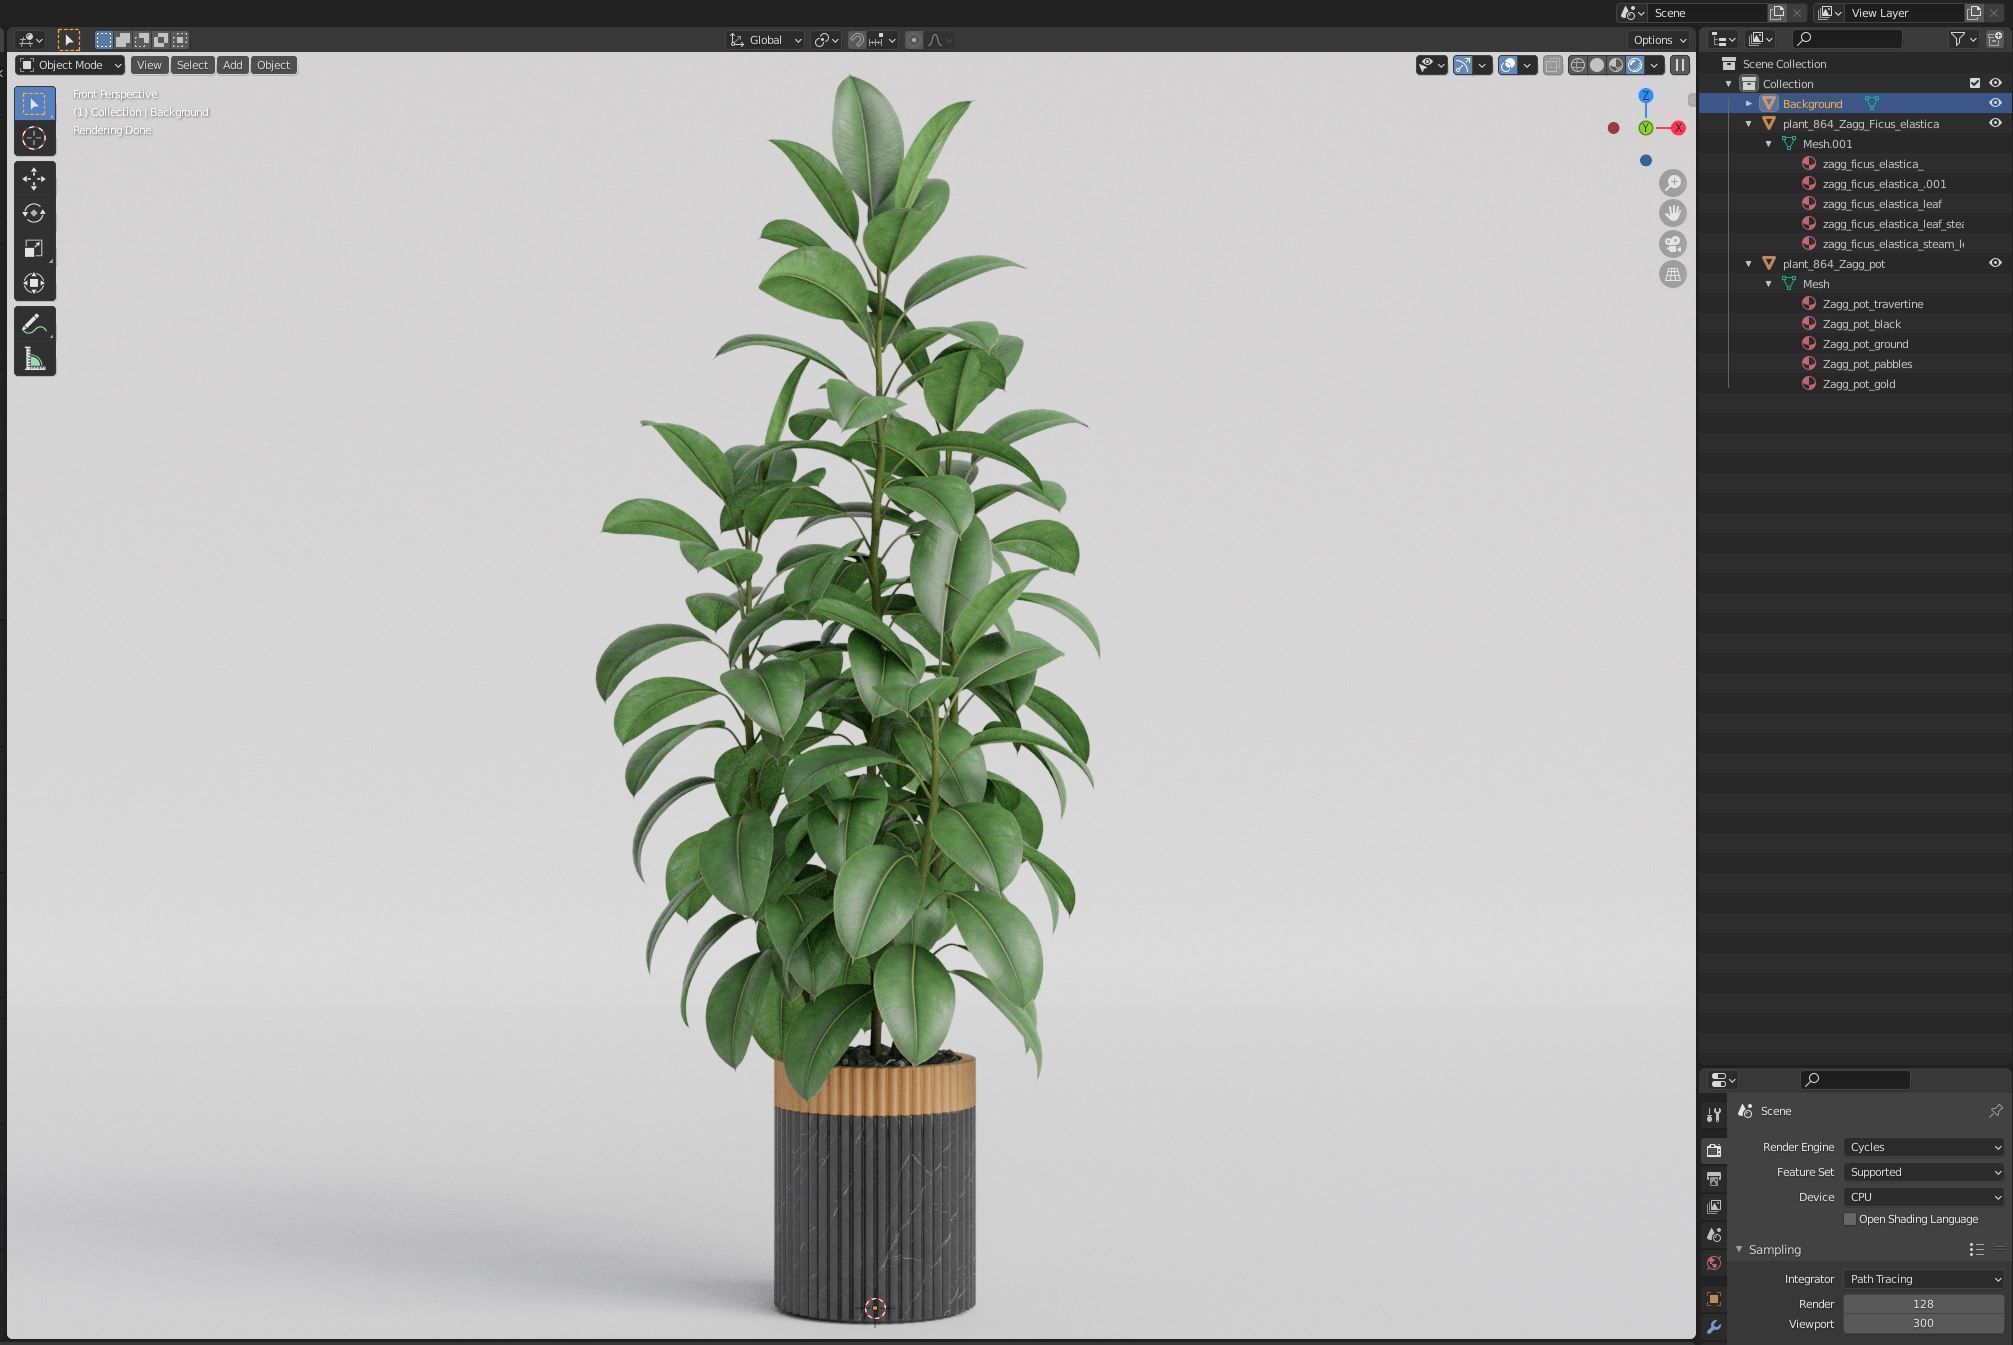Click the Z axis on navigation gizmo
The height and width of the screenshot is (1345, 2013).
tap(1645, 96)
